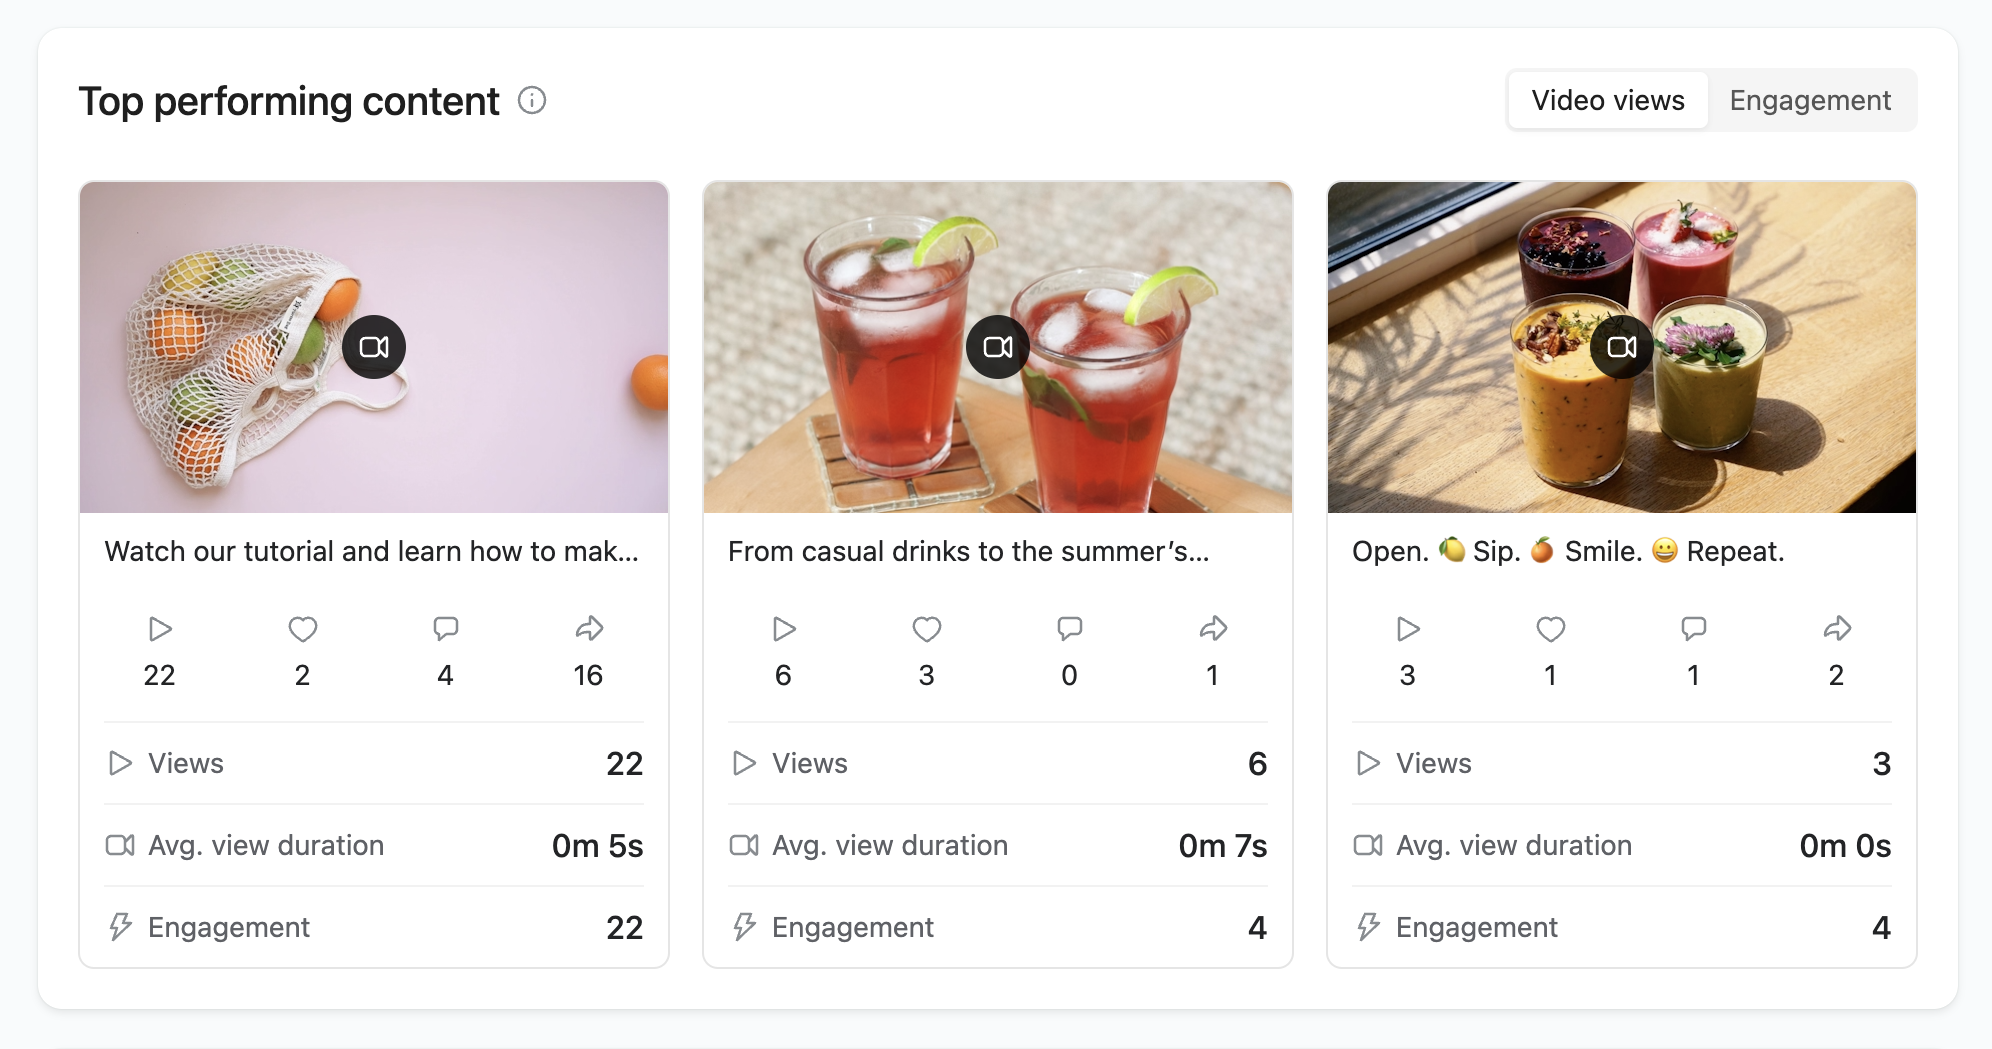Screen dimensions: 1992x1049
Task: Click heart likes icon on tutorial video card
Action: 303,629
